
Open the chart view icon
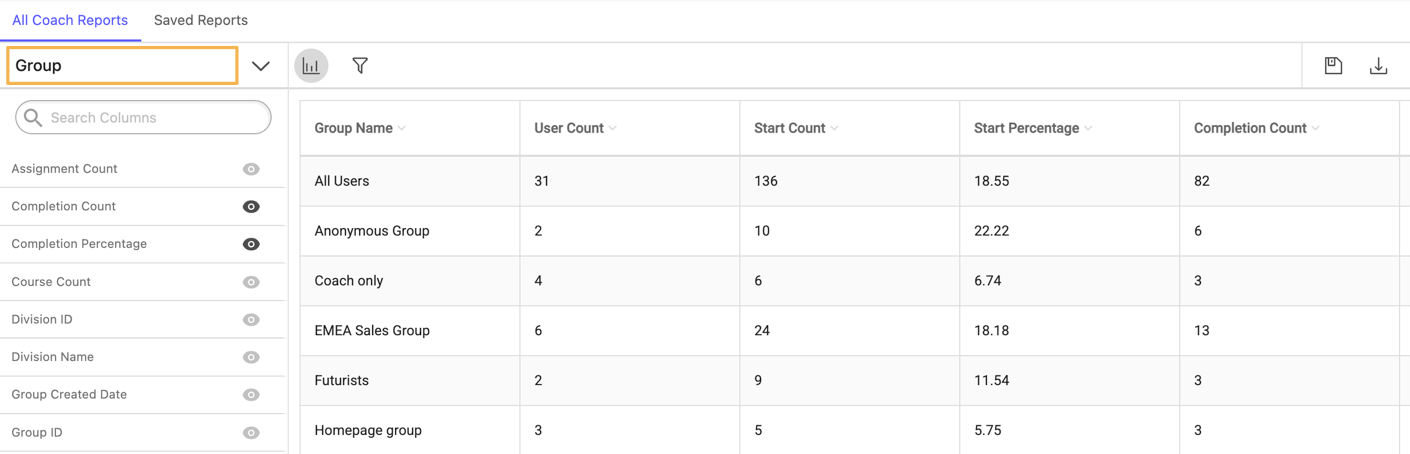coord(311,66)
